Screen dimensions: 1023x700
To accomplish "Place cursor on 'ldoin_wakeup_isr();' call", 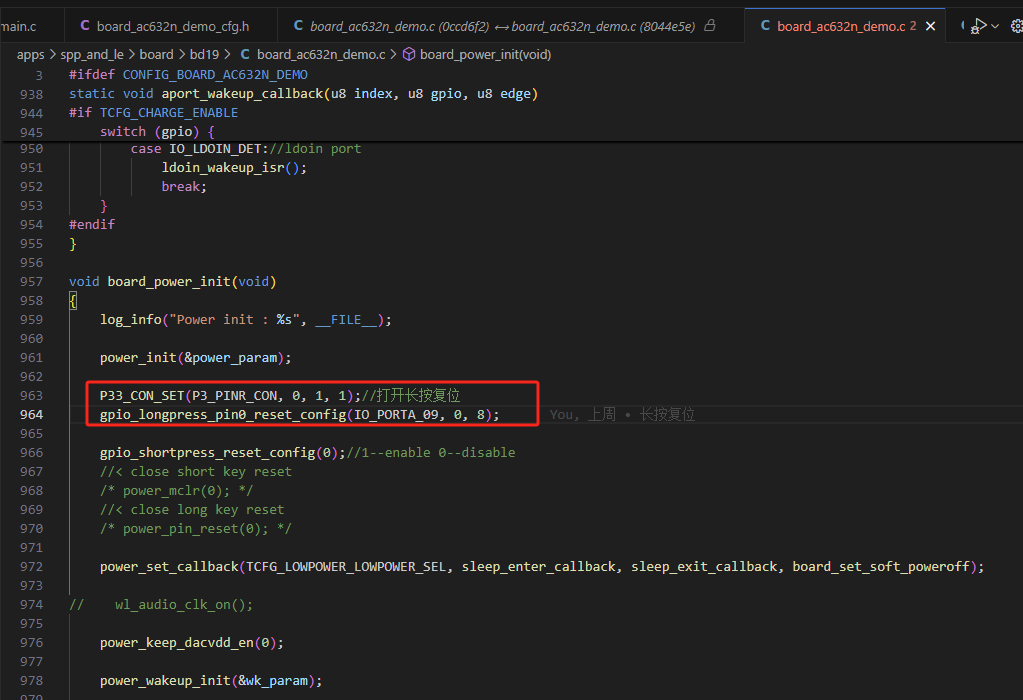I will (x=234, y=167).
